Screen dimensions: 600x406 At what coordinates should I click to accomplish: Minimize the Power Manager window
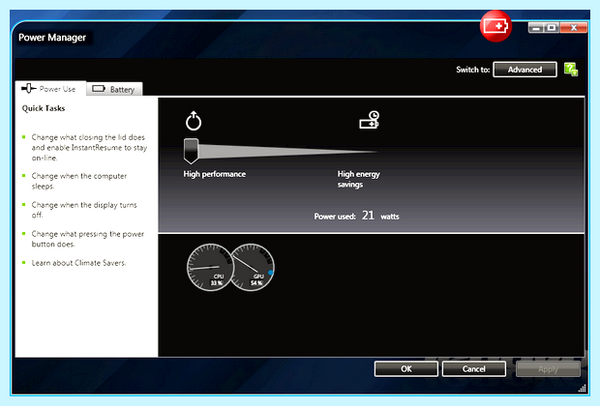536,28
